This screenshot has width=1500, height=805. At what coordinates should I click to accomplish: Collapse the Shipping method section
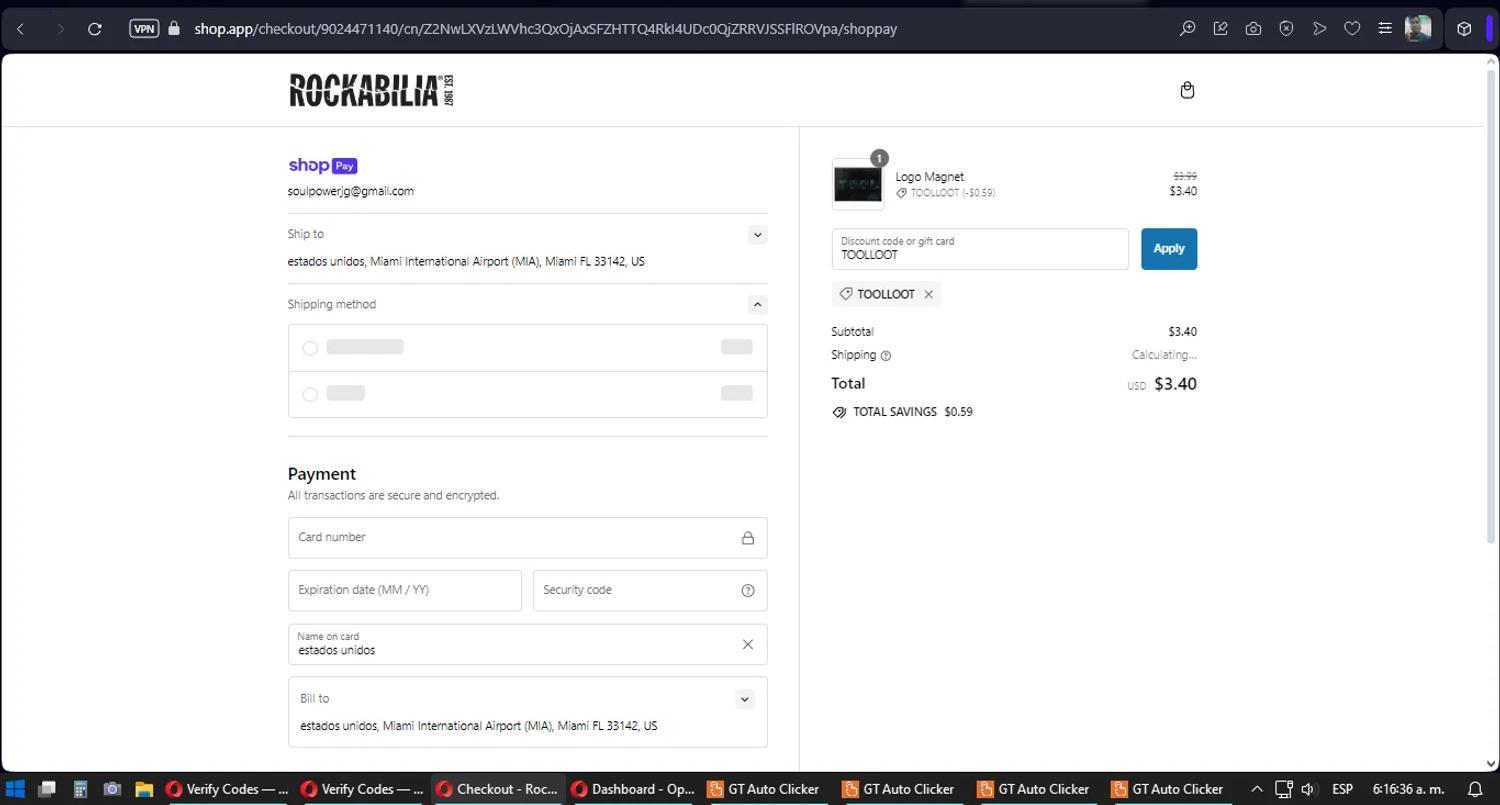757,305
